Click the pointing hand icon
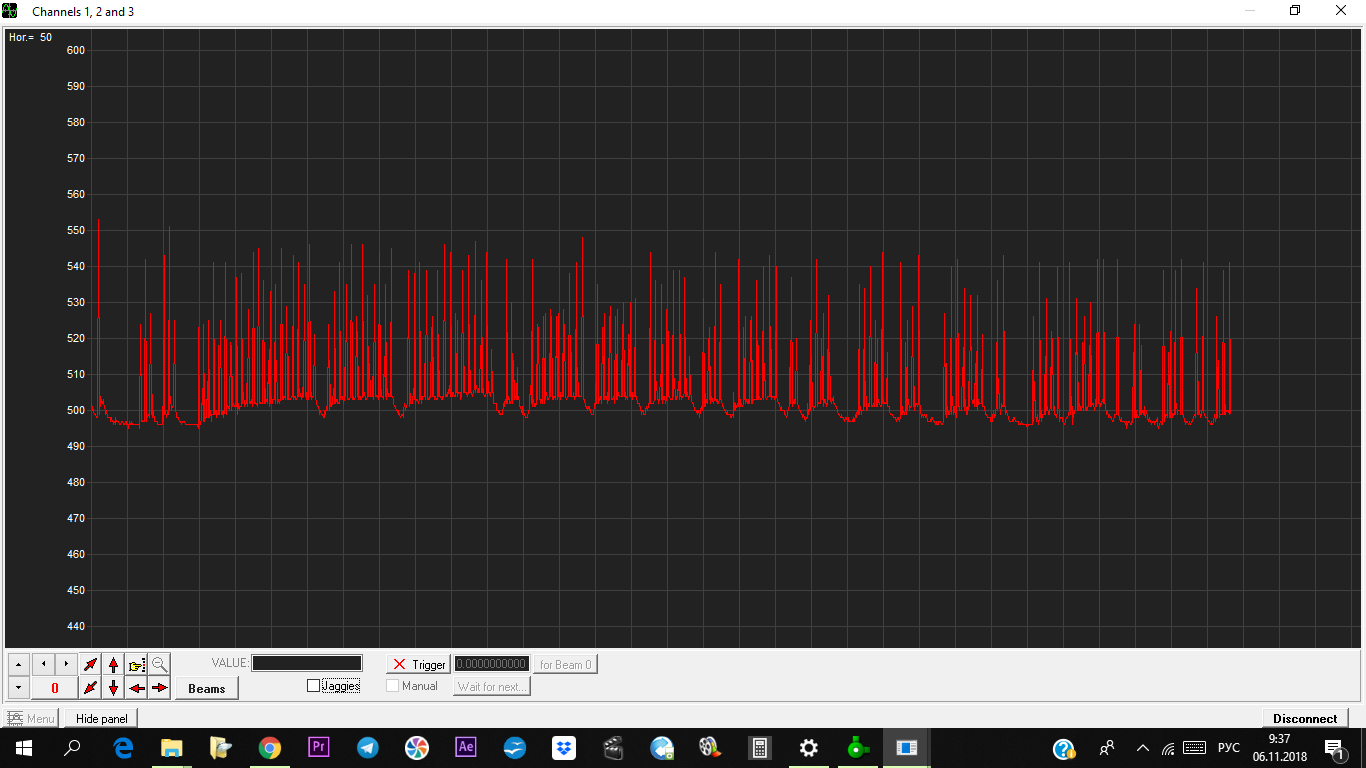1366x768 pixels. coord(137,665)
